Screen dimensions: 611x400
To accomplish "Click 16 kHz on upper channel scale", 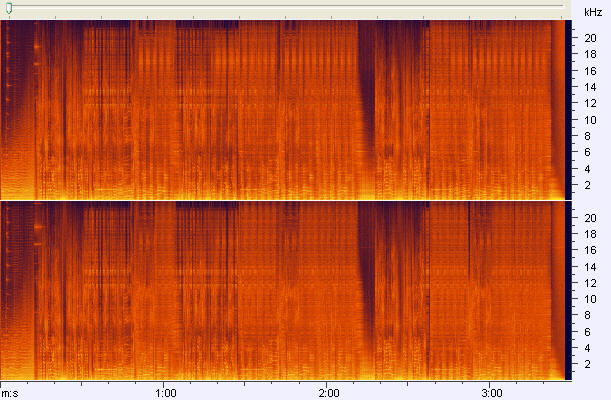I will [x=590, y=71].
